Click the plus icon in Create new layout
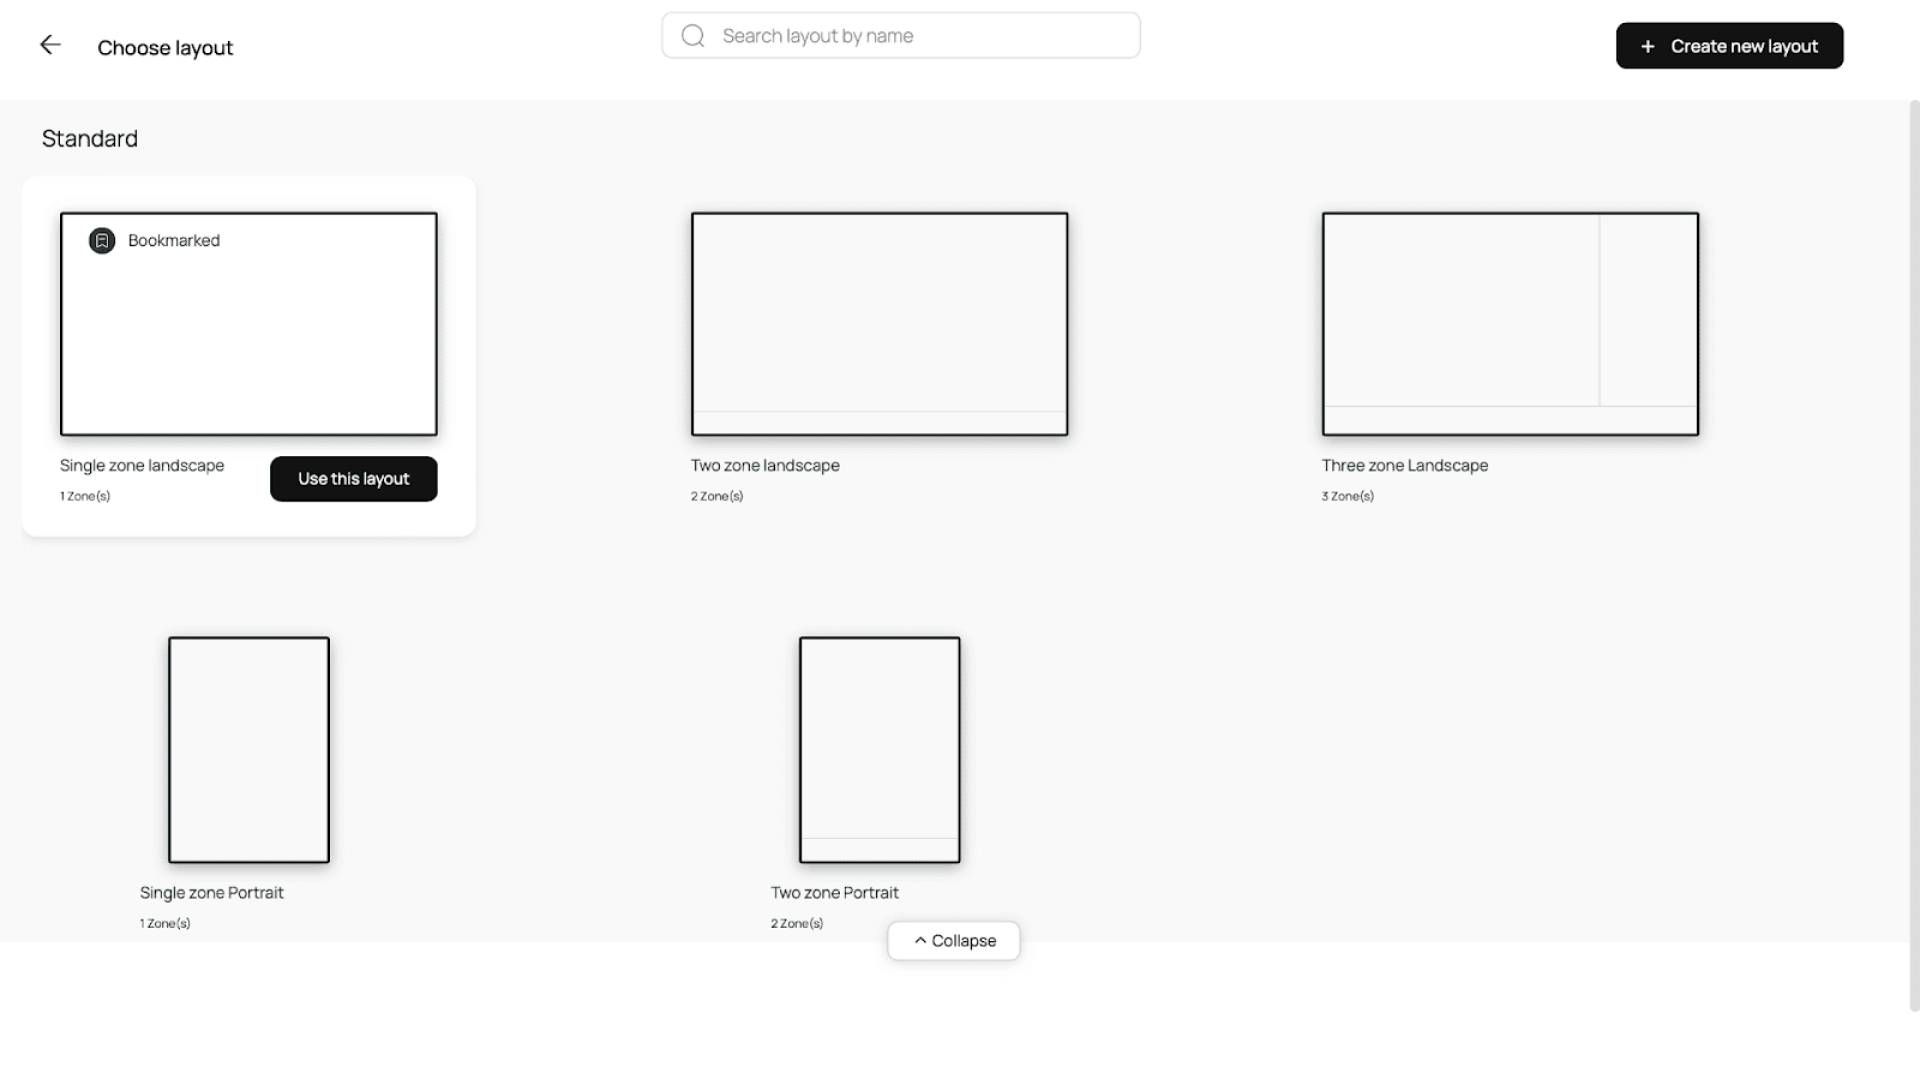 pos(1647,46)
